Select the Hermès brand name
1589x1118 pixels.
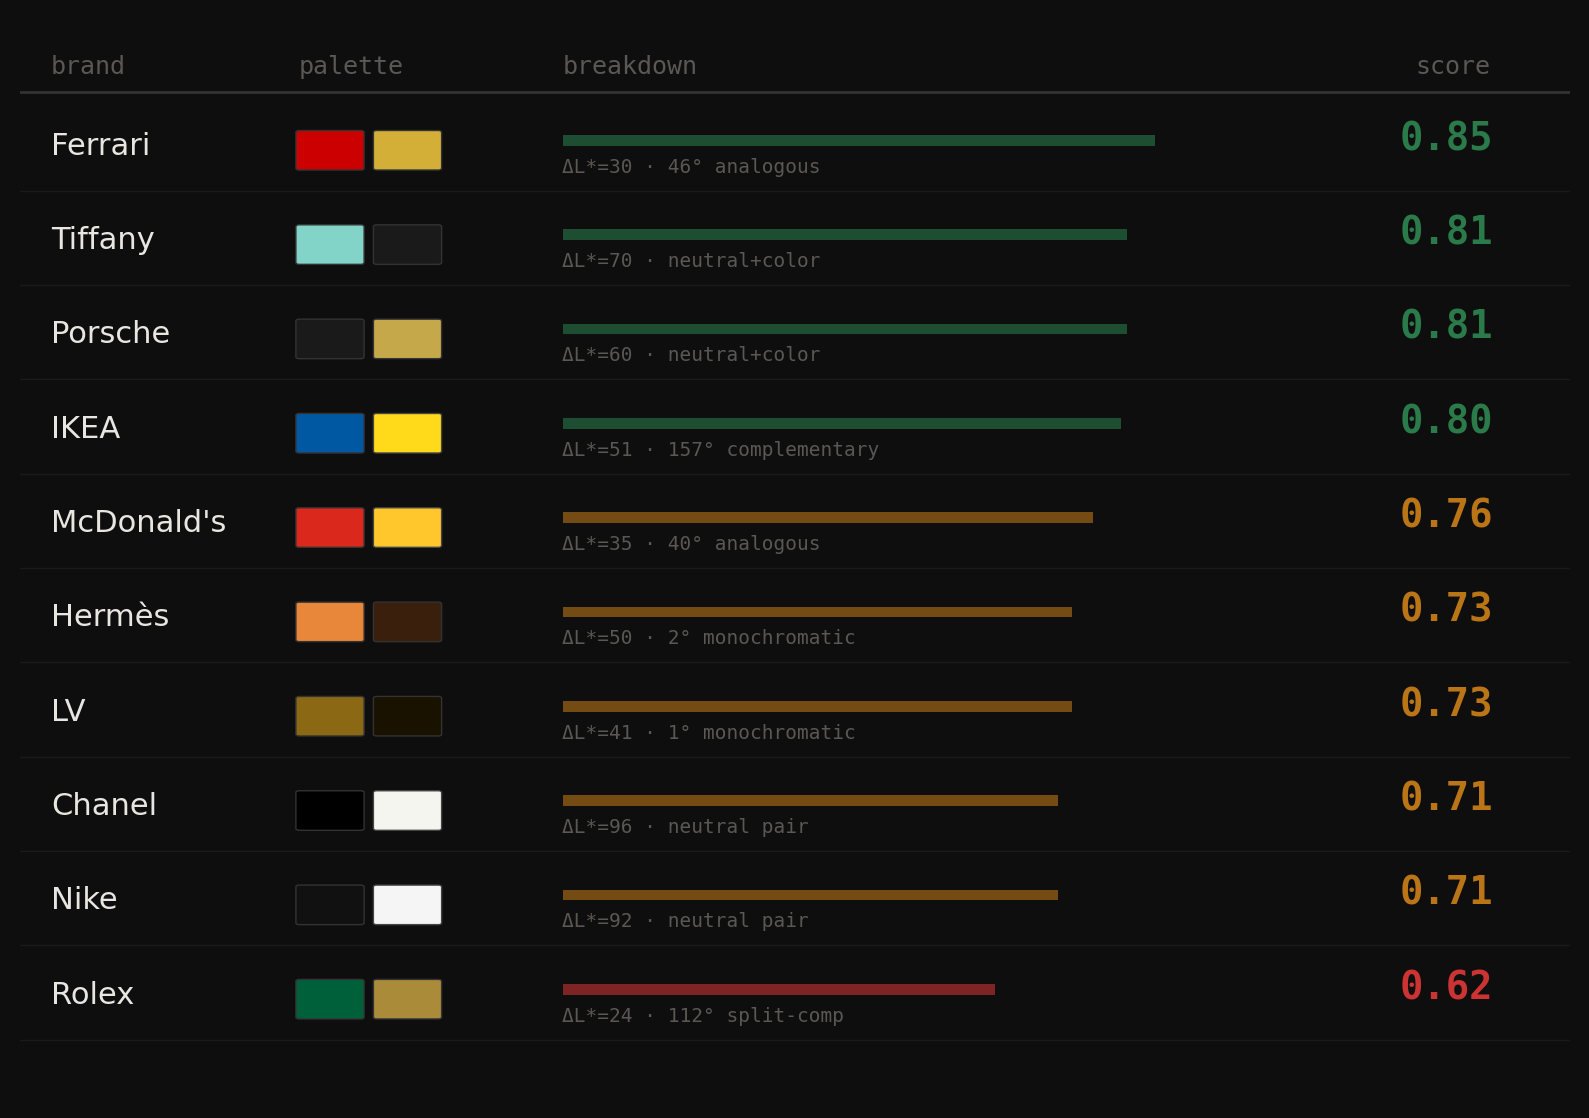pyautogui.click(x=110, y=616)
